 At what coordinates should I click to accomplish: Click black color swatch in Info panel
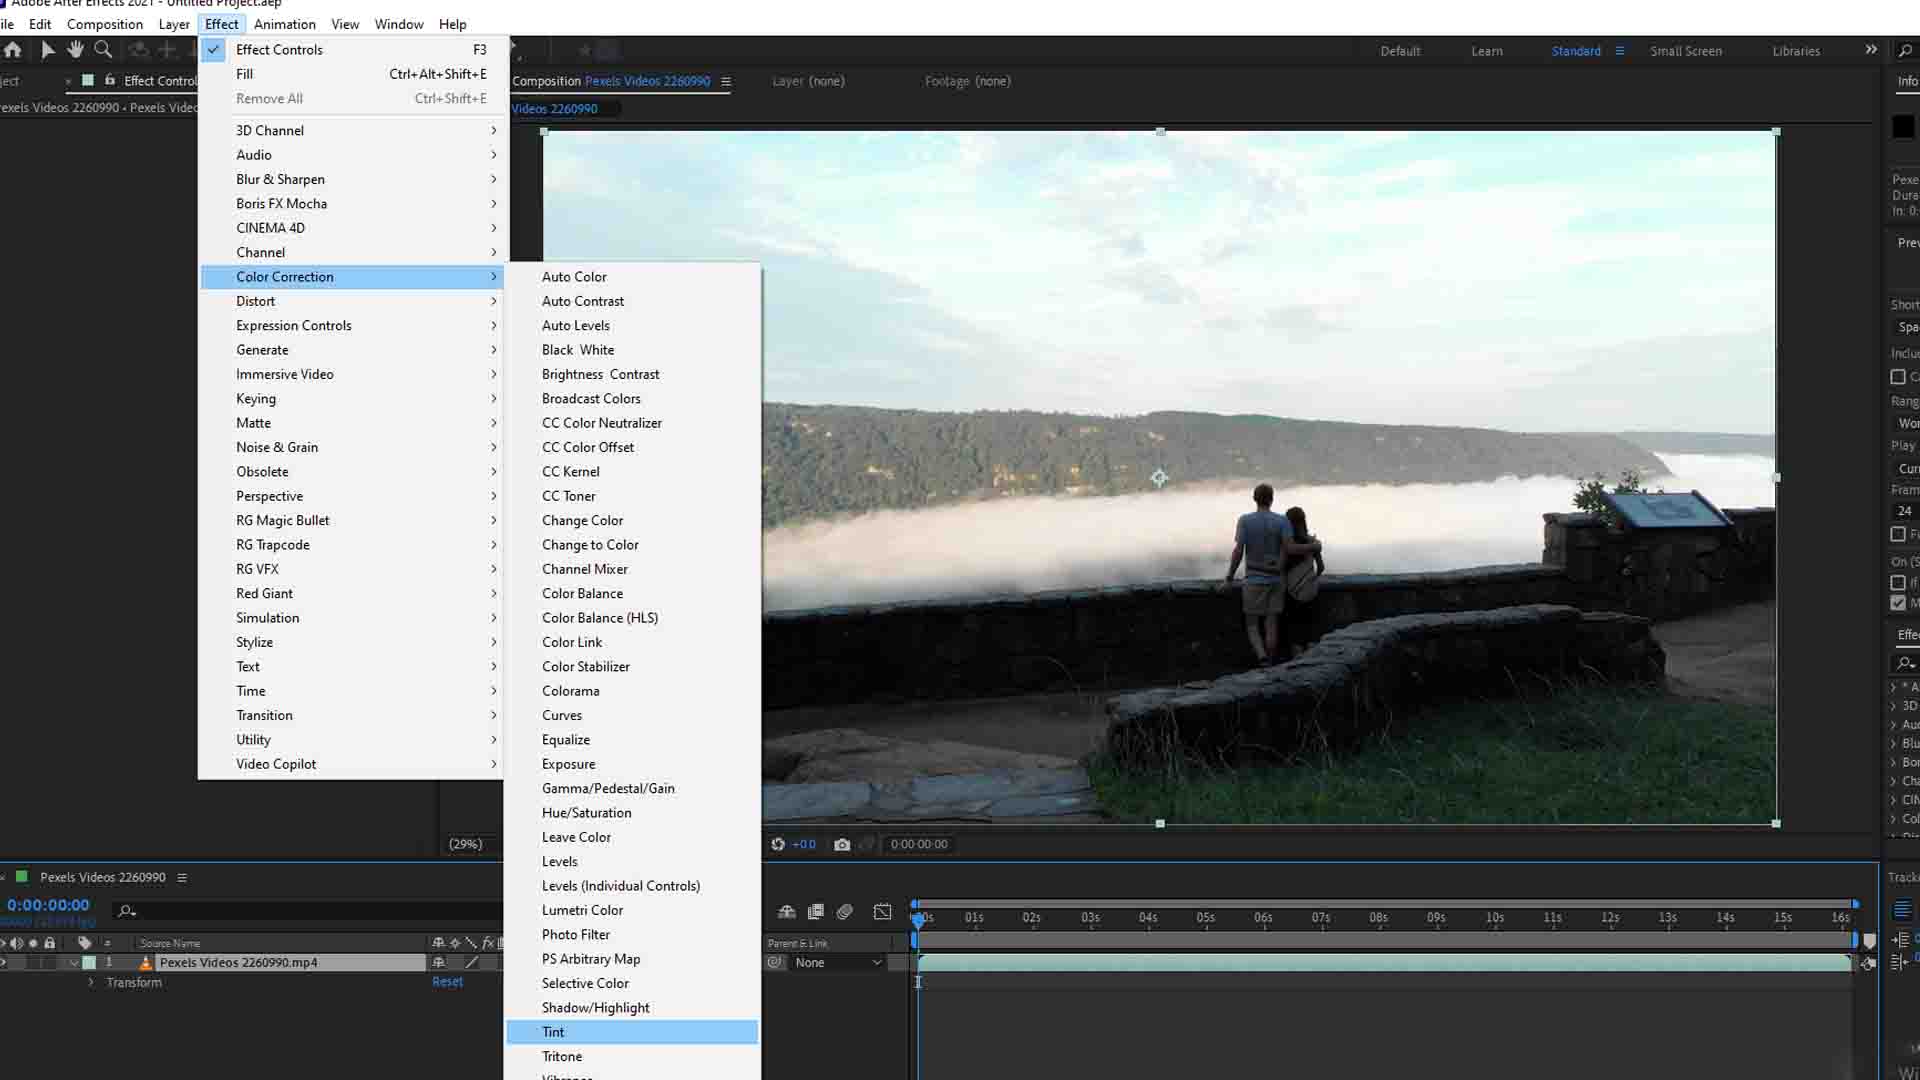(x=1903, y=127)
